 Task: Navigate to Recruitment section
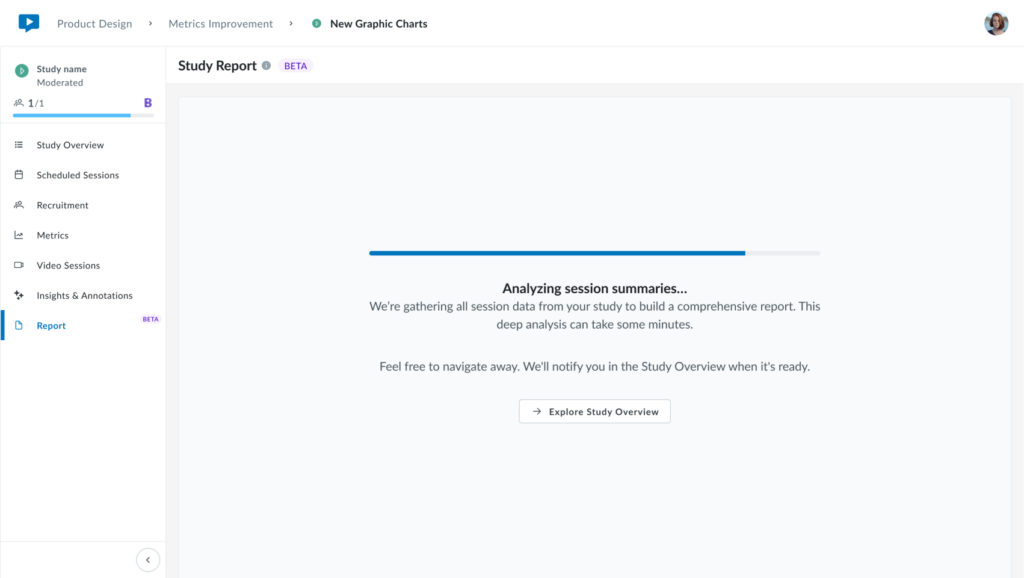click(83, 205)
